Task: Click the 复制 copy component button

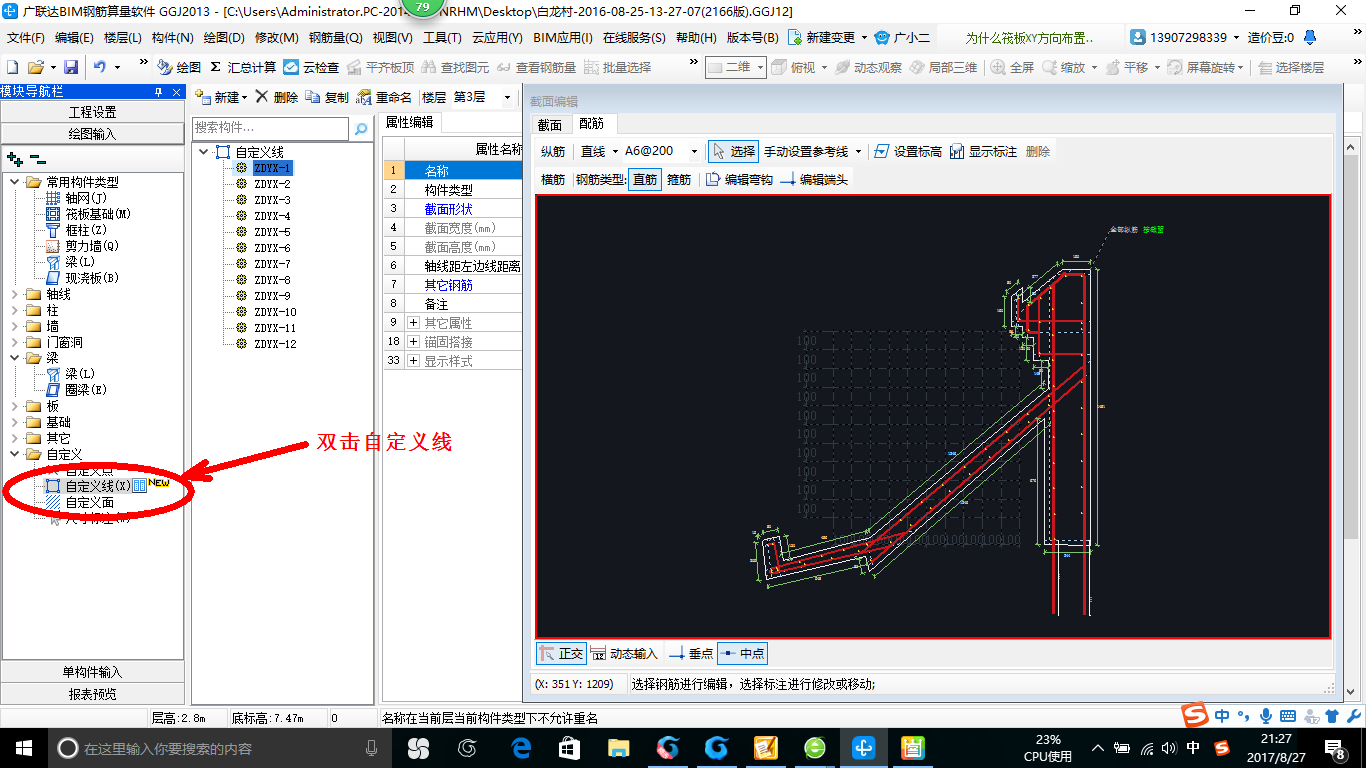Action: pyautogui.click(x=327, y=97)
